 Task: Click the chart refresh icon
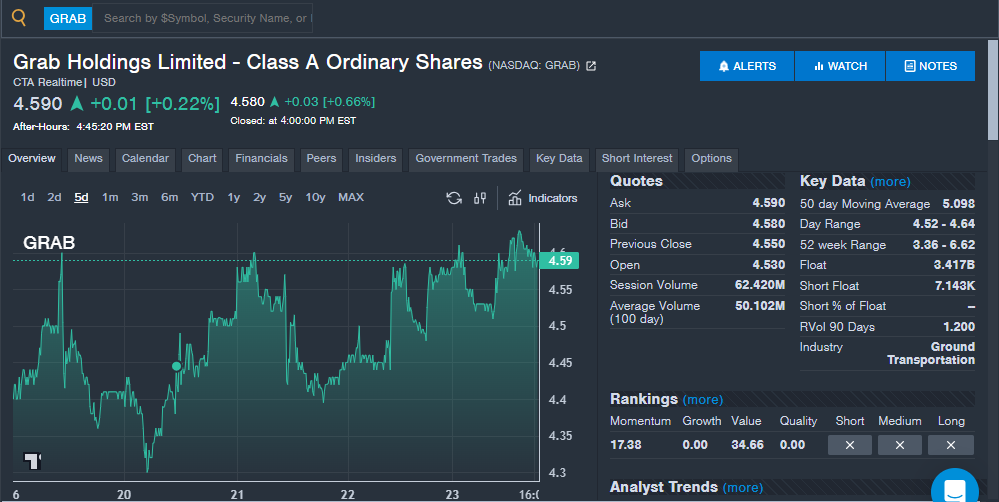coord(453,198)
